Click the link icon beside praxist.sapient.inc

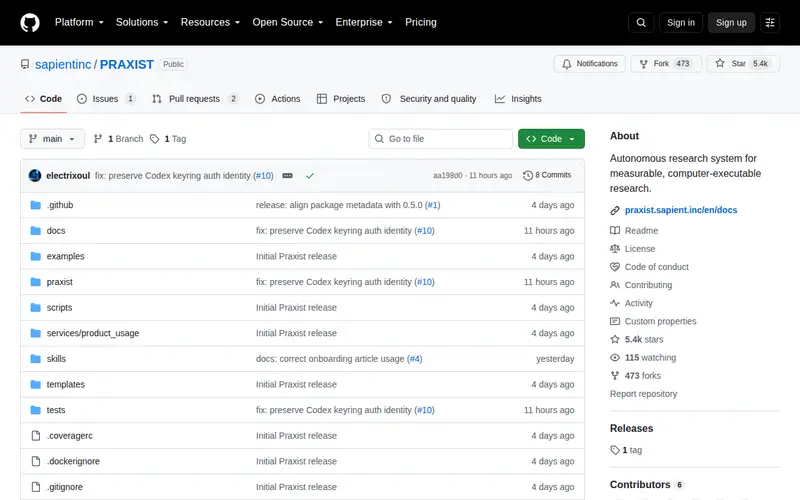615,210
